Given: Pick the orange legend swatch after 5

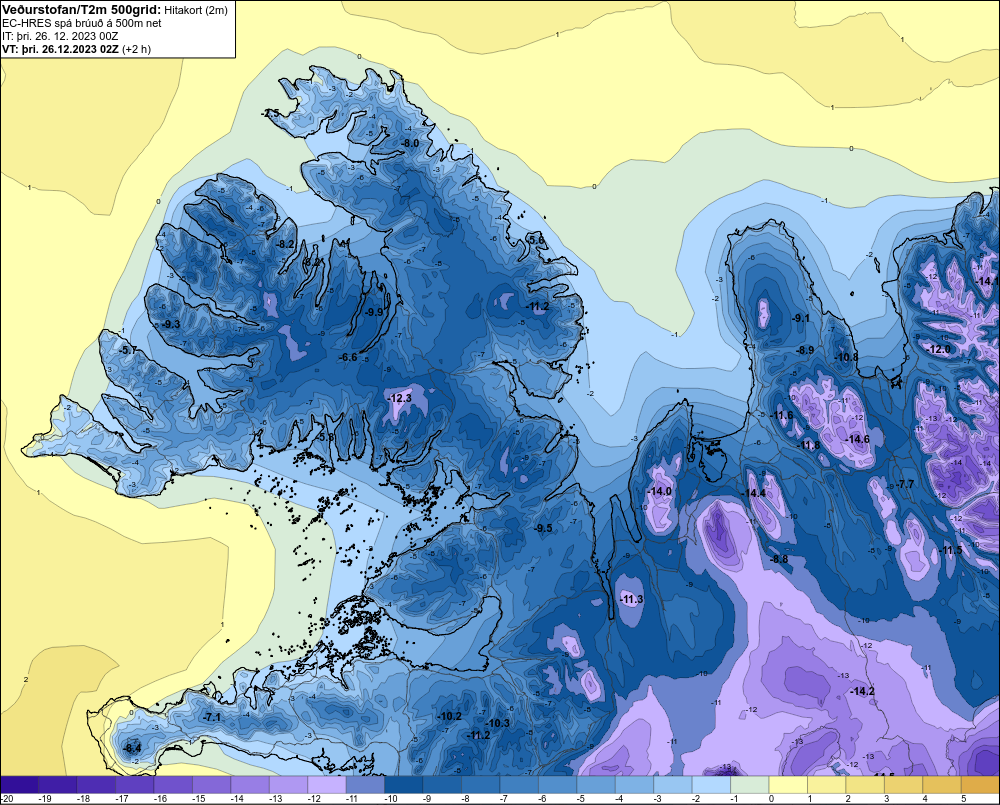Looking at the screenshot, I should point(980,784).
